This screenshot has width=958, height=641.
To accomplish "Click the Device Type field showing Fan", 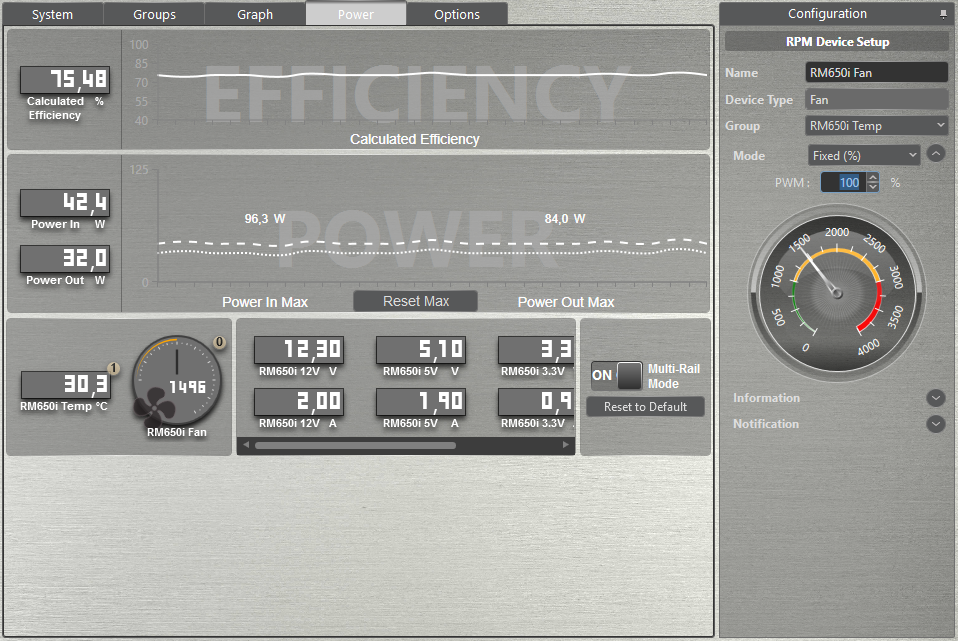I will point(877,100).
